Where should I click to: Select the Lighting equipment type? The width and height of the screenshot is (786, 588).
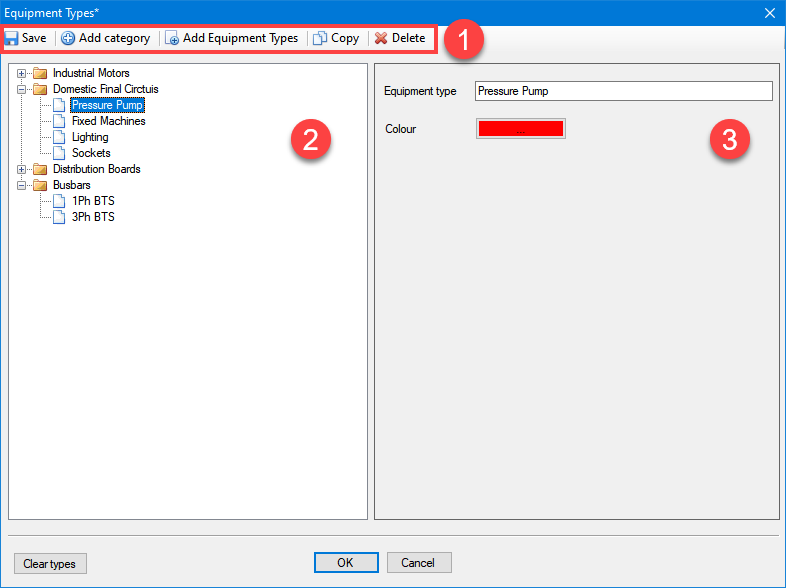coord(90,137)
